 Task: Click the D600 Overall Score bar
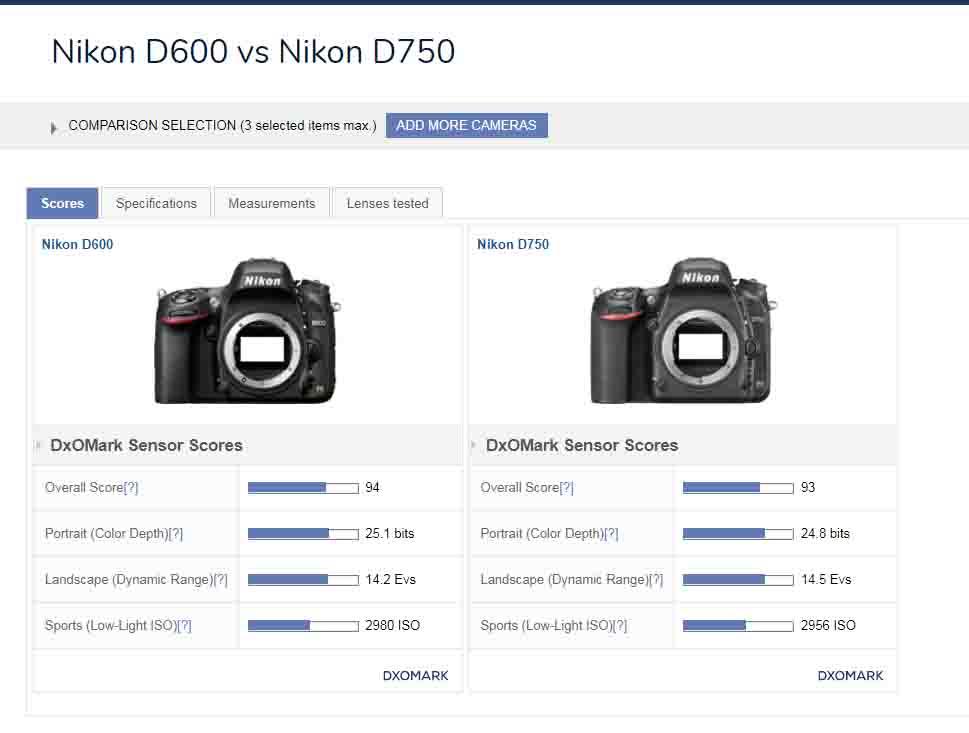[x=303, y=488]
